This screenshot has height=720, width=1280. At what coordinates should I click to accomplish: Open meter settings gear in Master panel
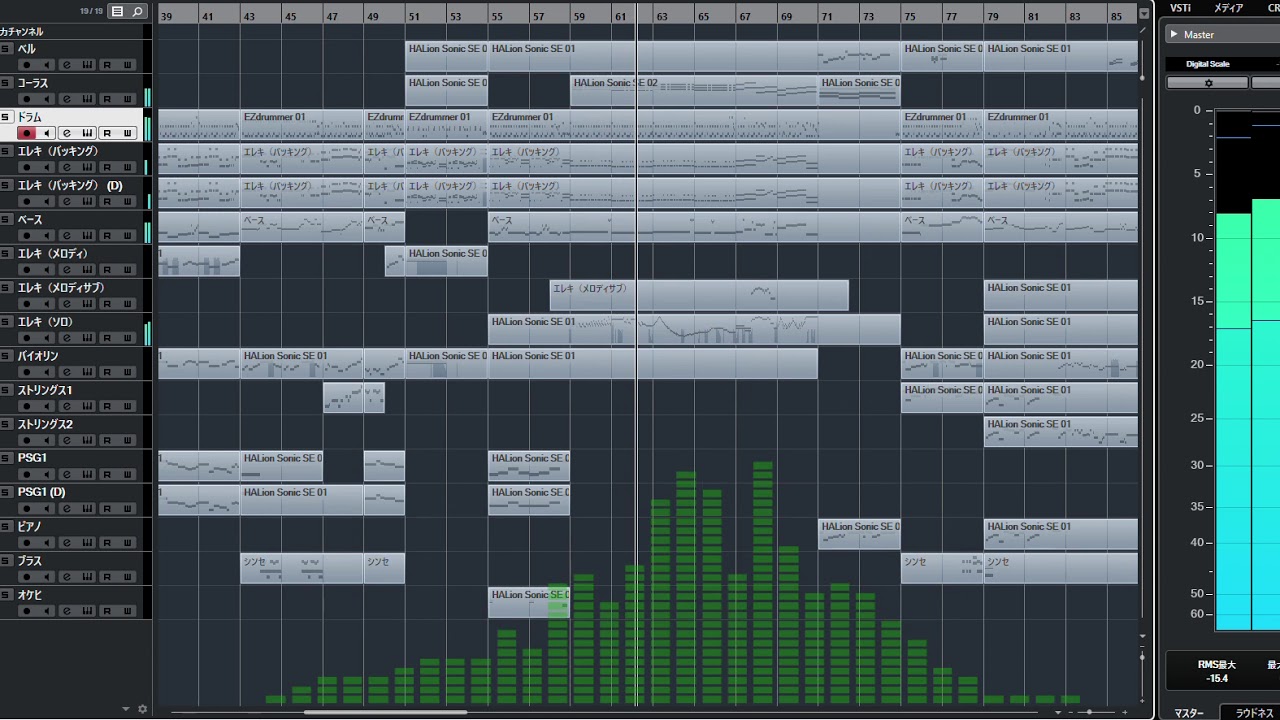tap(1208, 83)
